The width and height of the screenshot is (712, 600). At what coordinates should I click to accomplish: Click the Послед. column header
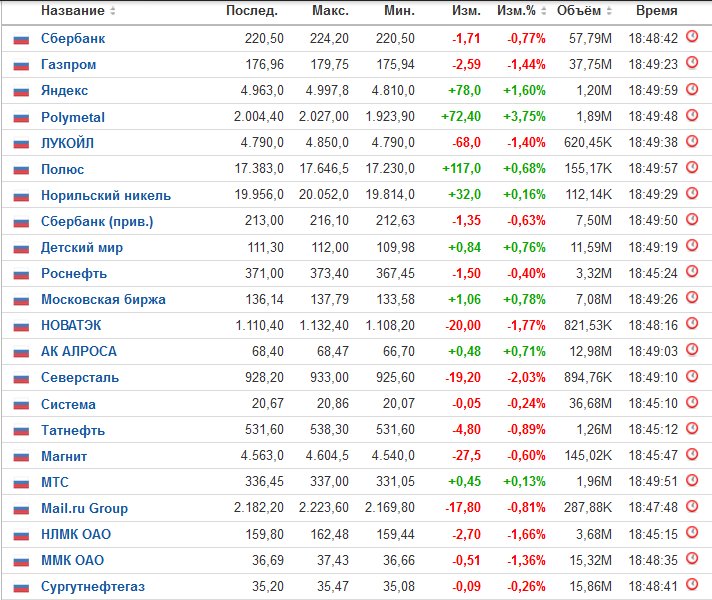[252, 10]
